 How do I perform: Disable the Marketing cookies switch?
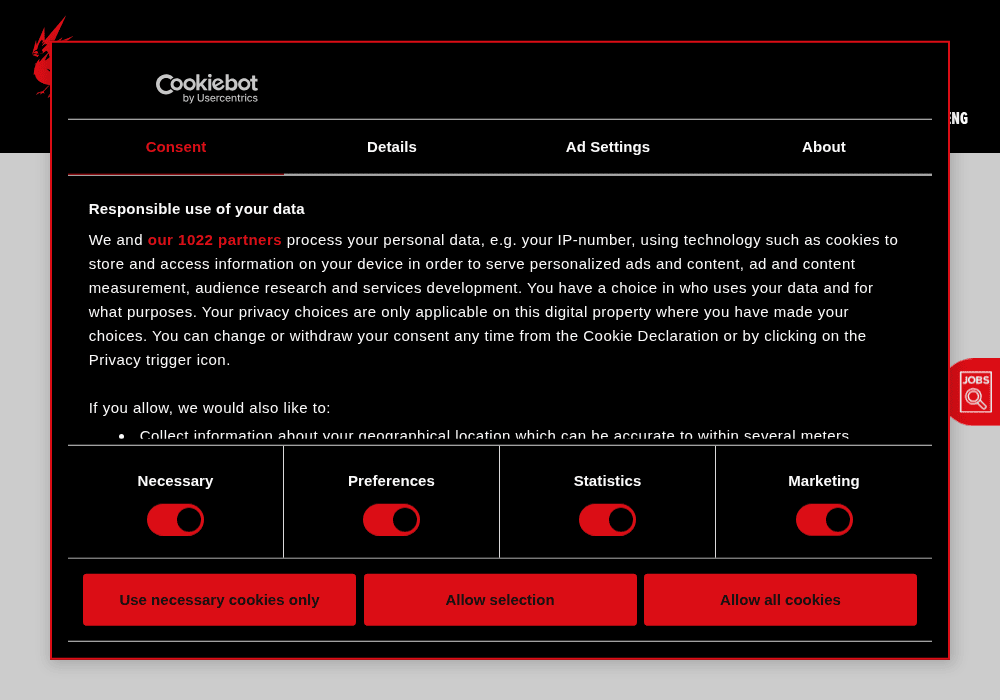[x=824, y=520]
